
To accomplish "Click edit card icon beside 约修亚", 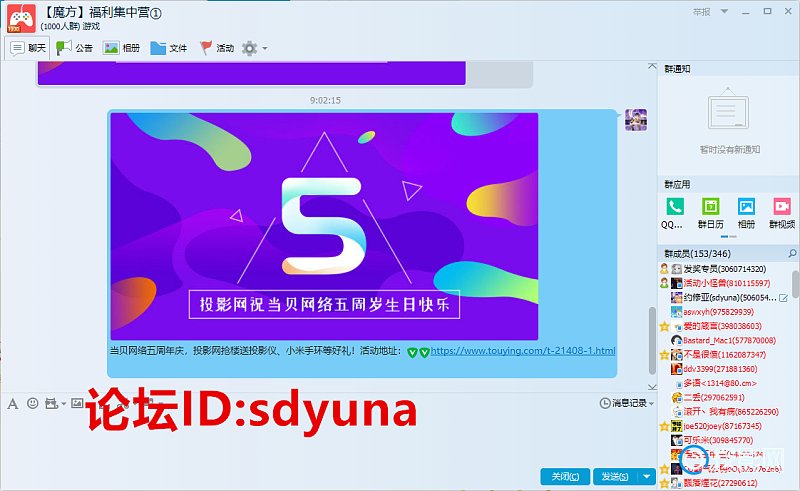I will point(784,298).
